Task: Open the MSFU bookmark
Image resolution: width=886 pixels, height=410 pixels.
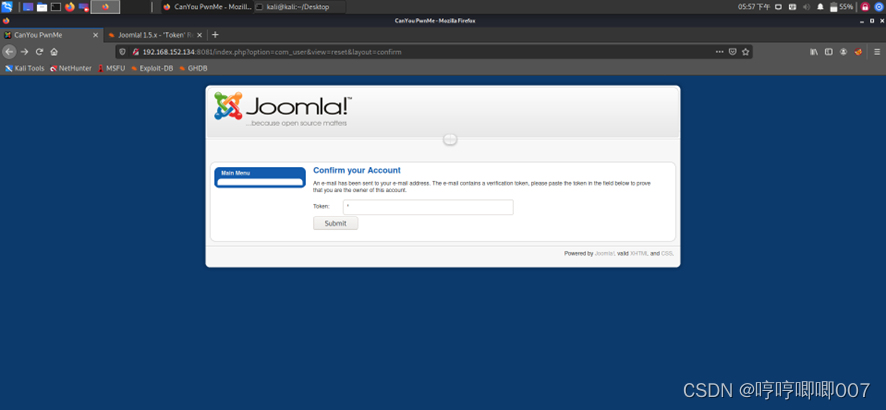Action: point(111,68)
